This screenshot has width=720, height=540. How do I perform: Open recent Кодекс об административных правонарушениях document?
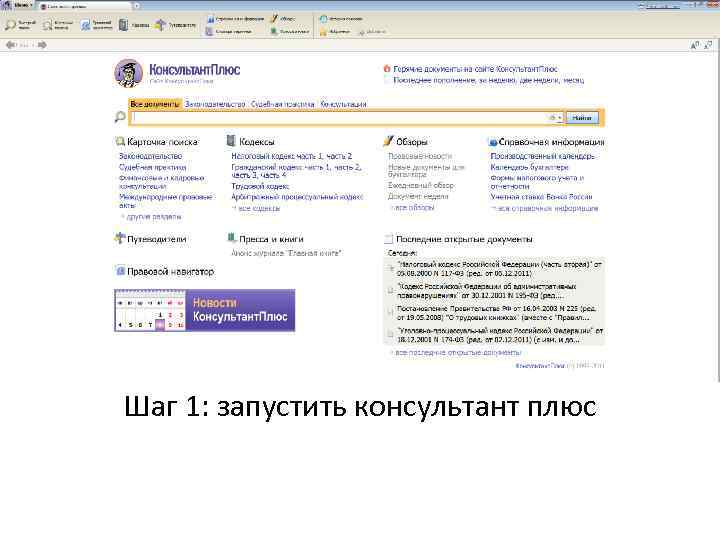click(487, 291)
